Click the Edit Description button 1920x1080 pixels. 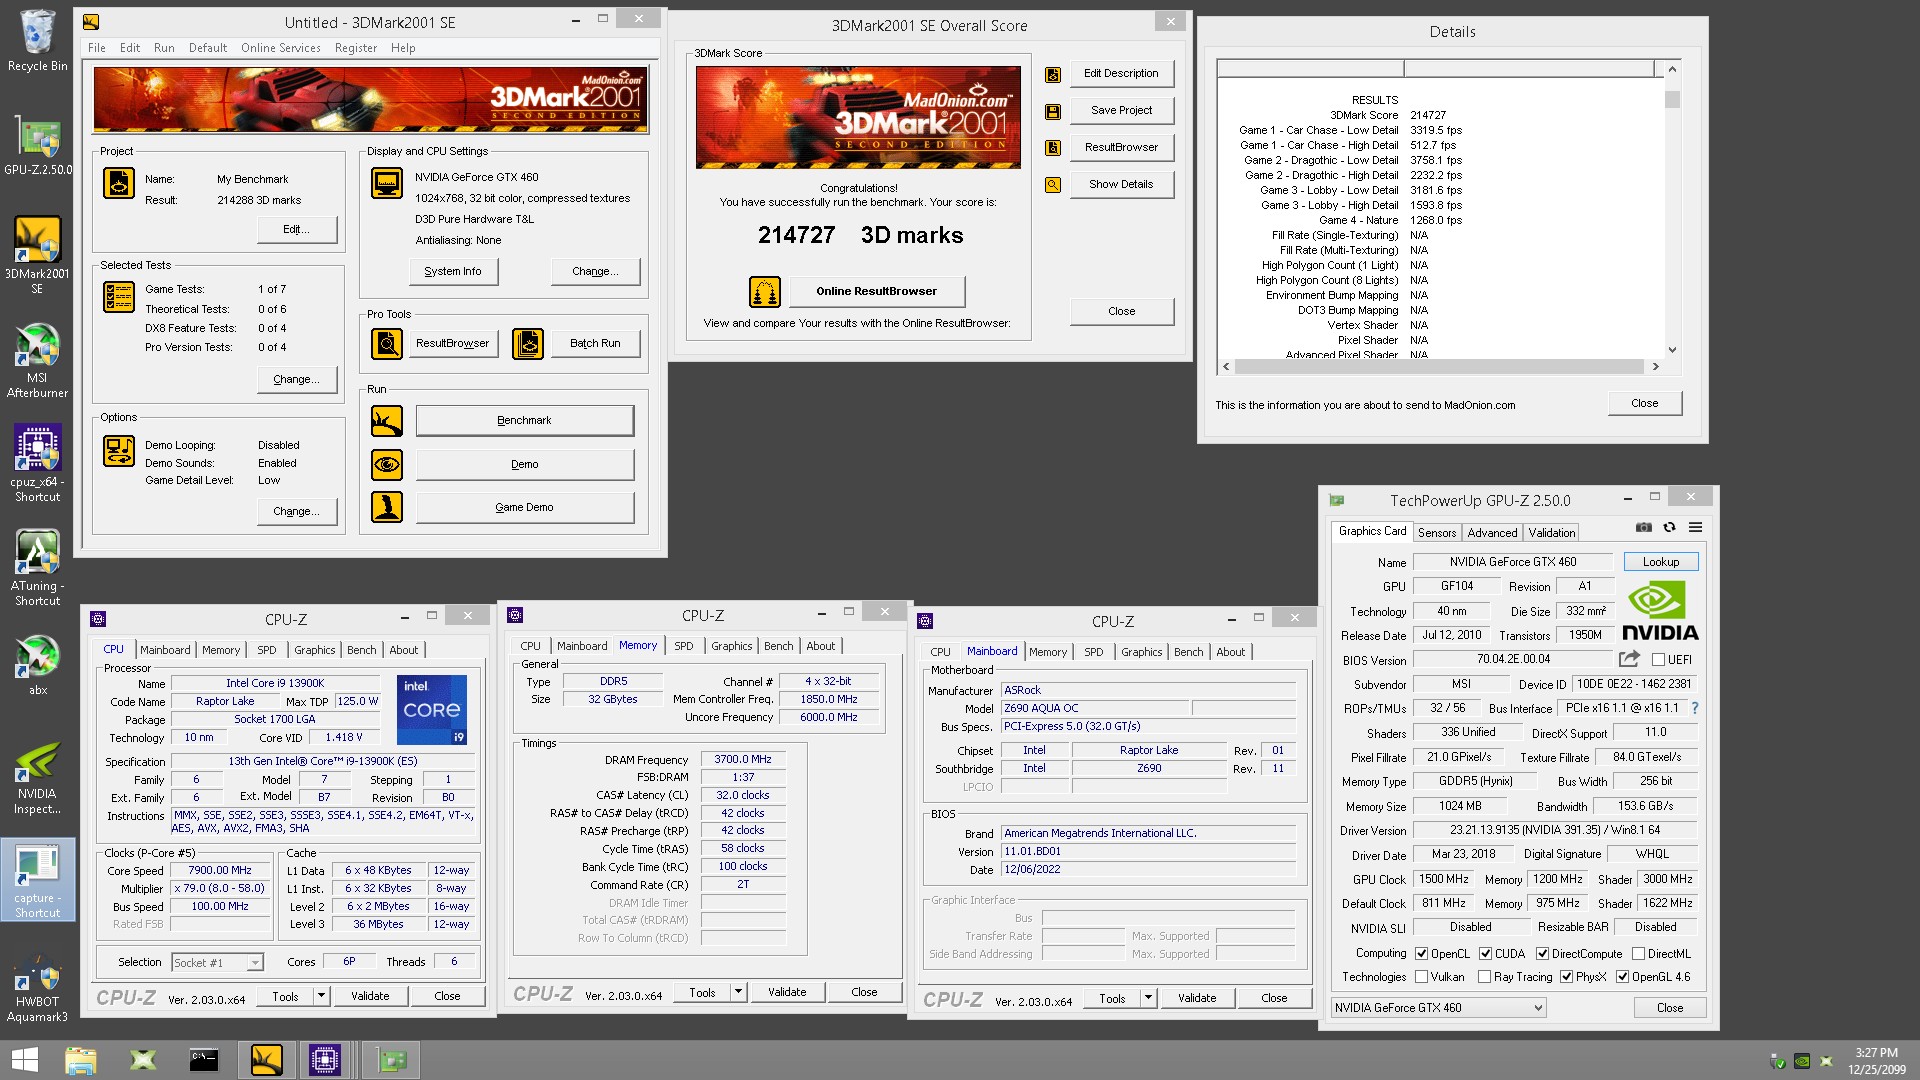[1121, 74]
